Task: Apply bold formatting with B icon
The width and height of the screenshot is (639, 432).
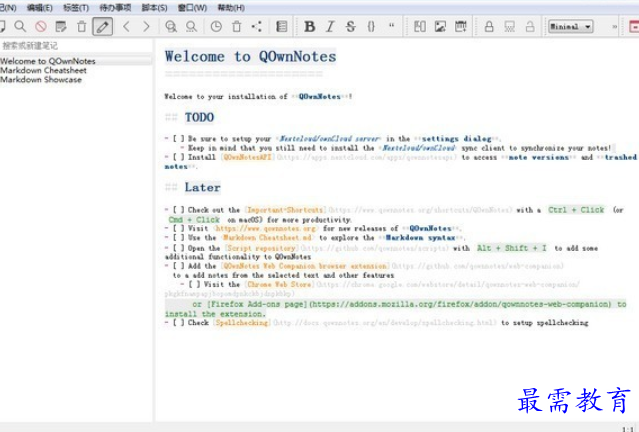Action: (x=309, y=26)
